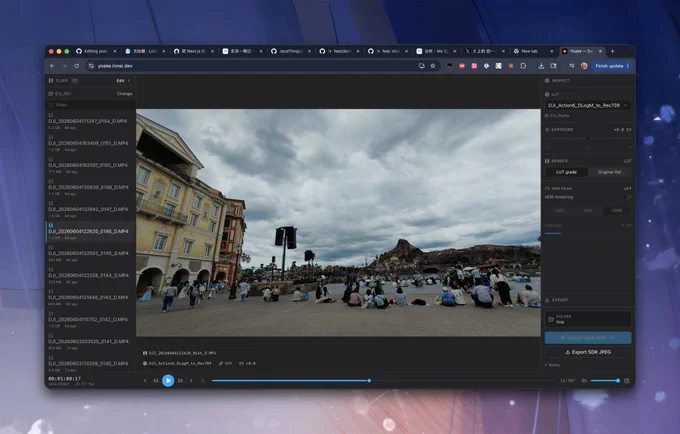Switch render to Original flat
680x434 pixels.
point(609,172)
